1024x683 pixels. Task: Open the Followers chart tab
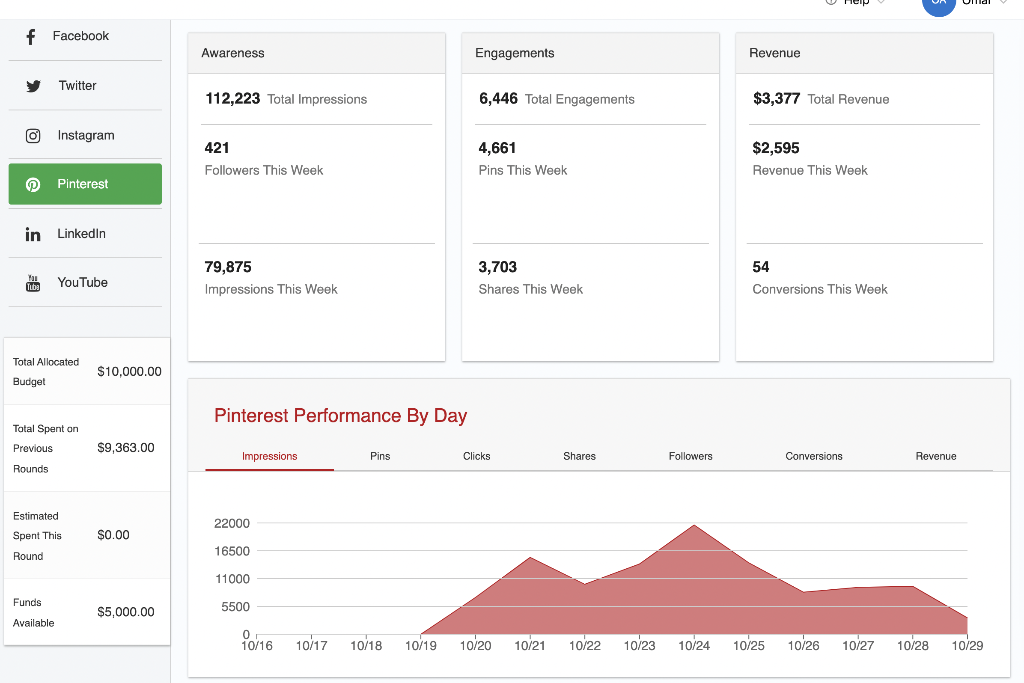[690, 456]
